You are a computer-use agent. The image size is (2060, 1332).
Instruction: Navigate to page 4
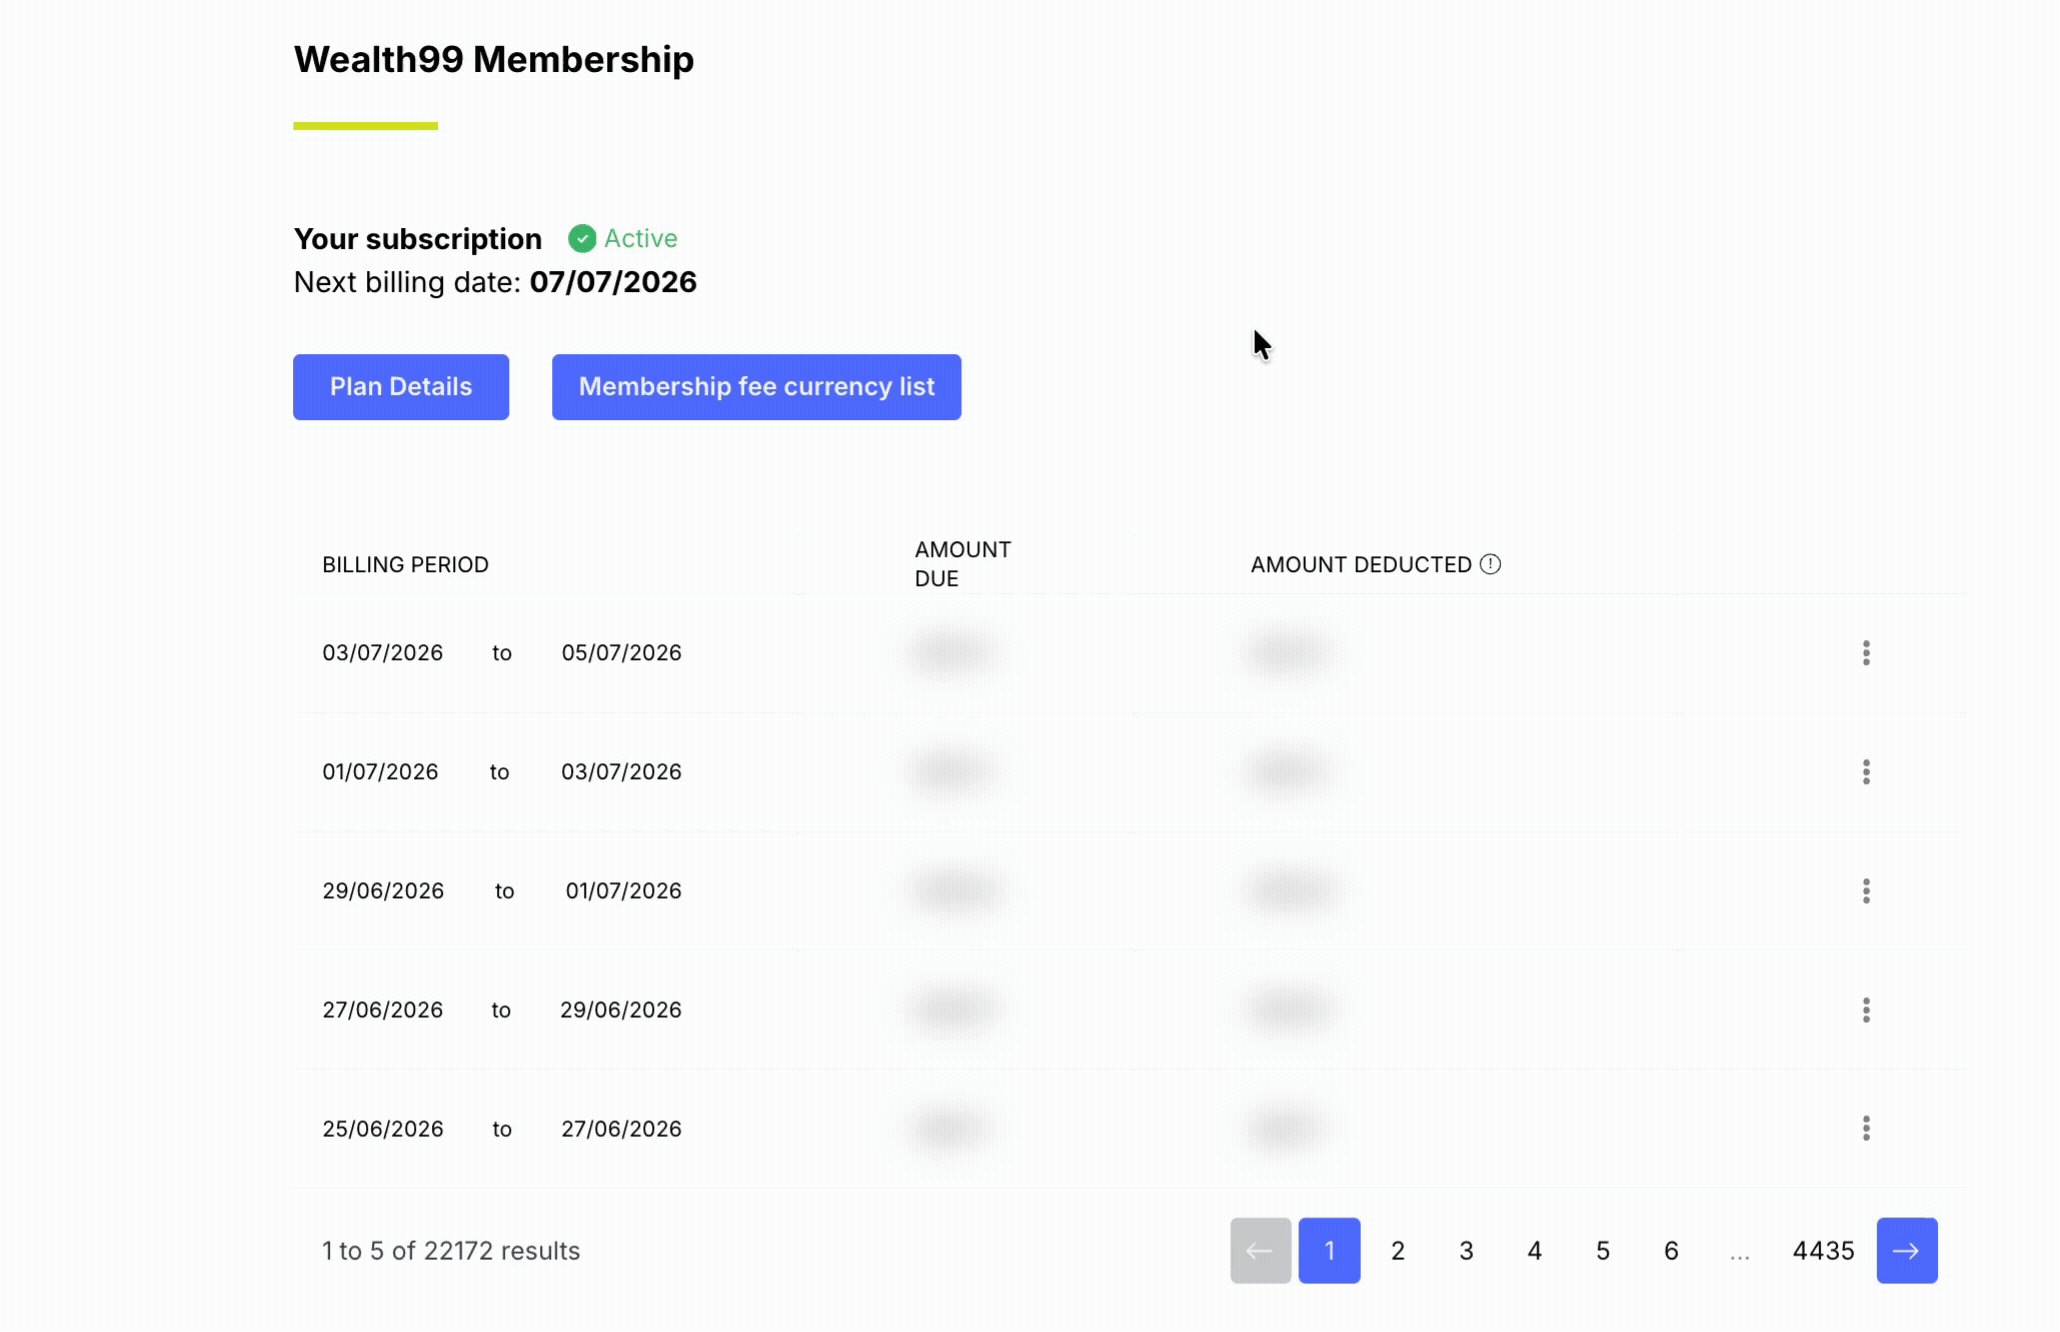pyautogui.click(x=1534, y=1251)
